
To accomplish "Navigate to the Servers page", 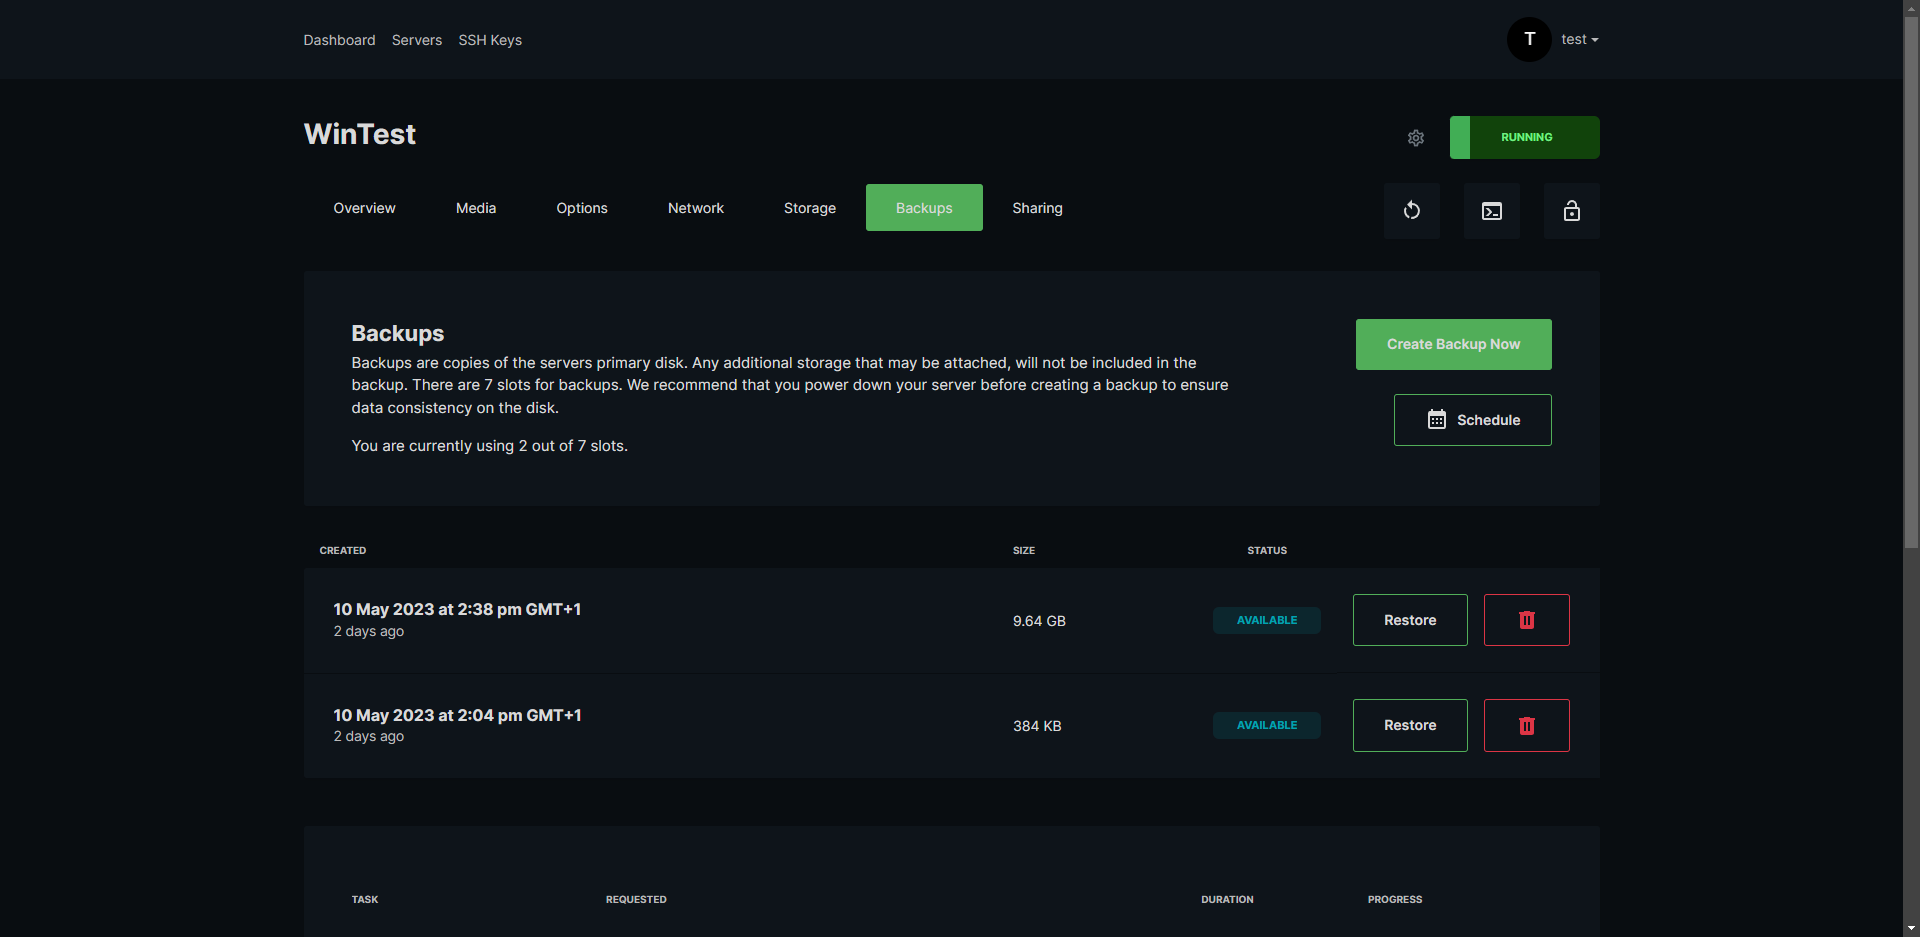I will (416, 40).
